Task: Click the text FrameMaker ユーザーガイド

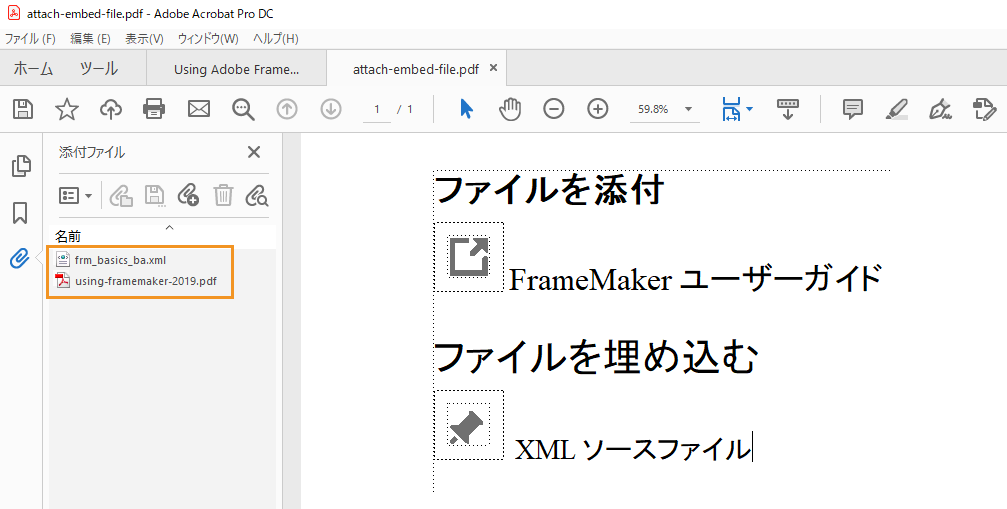Action: point(694,280)
